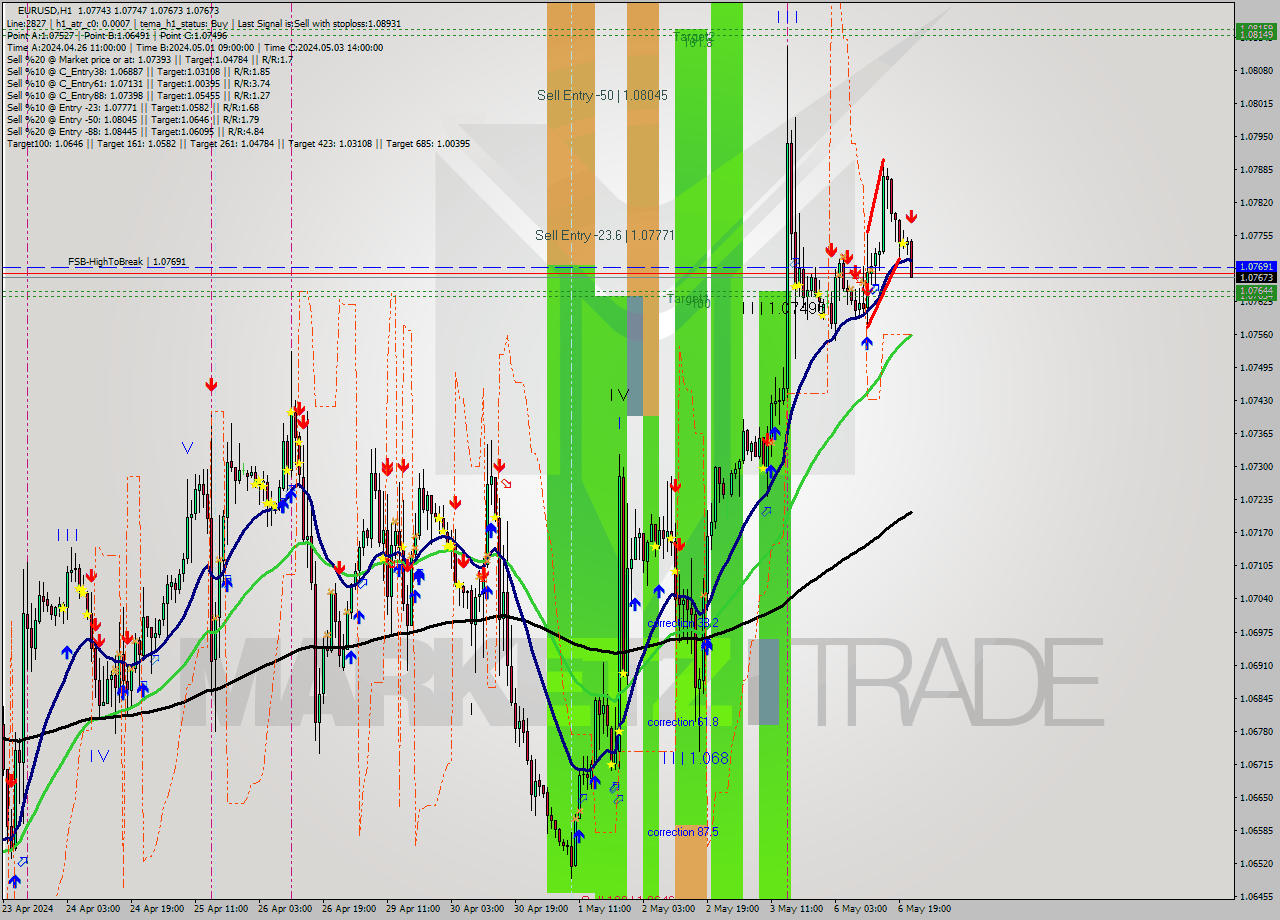The height and width of the screenshot is (920, 1280).
Task: Click the 1.07495 price axis value
Action: pos(1256,368)
